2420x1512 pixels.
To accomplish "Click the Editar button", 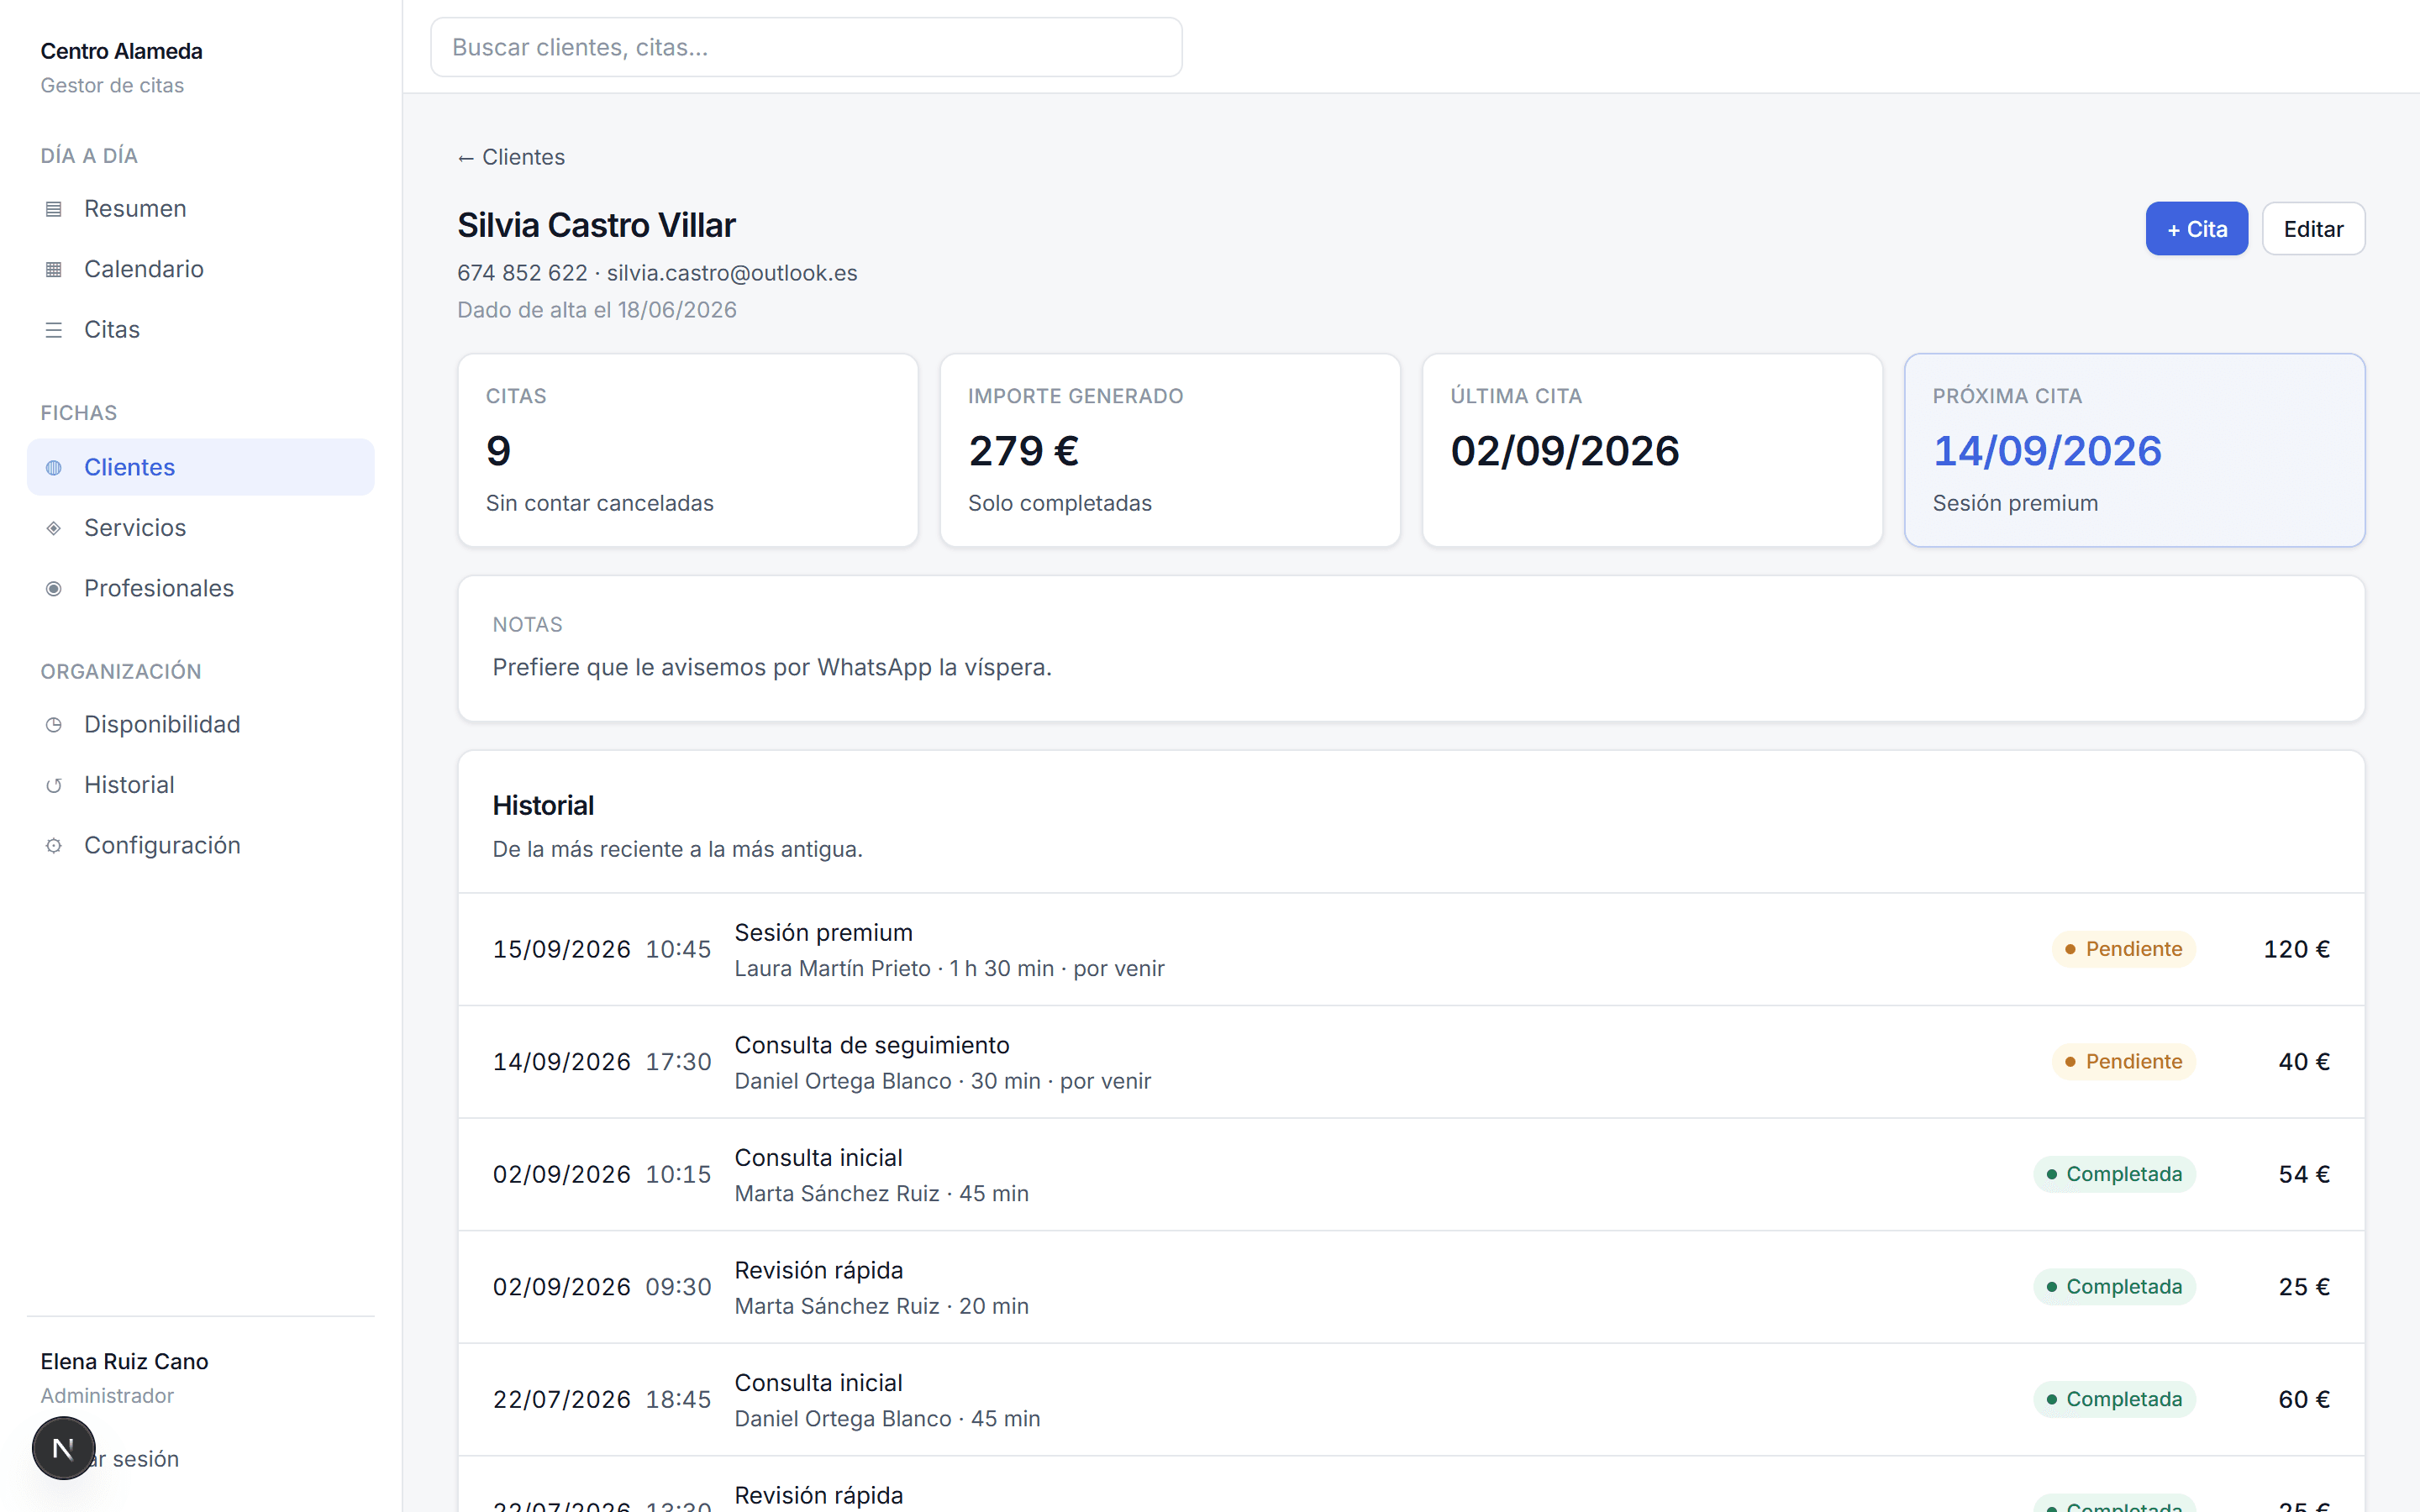I will pyautogui.click(x=2313, y=229).
